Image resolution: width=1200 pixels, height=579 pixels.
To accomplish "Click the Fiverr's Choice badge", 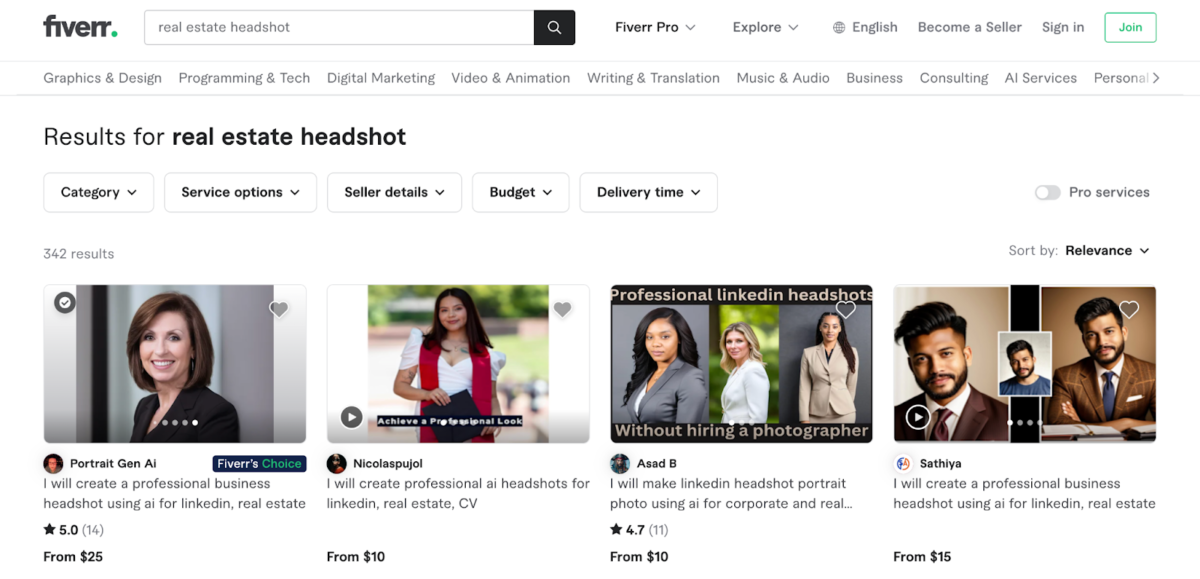I will (259, 464).
